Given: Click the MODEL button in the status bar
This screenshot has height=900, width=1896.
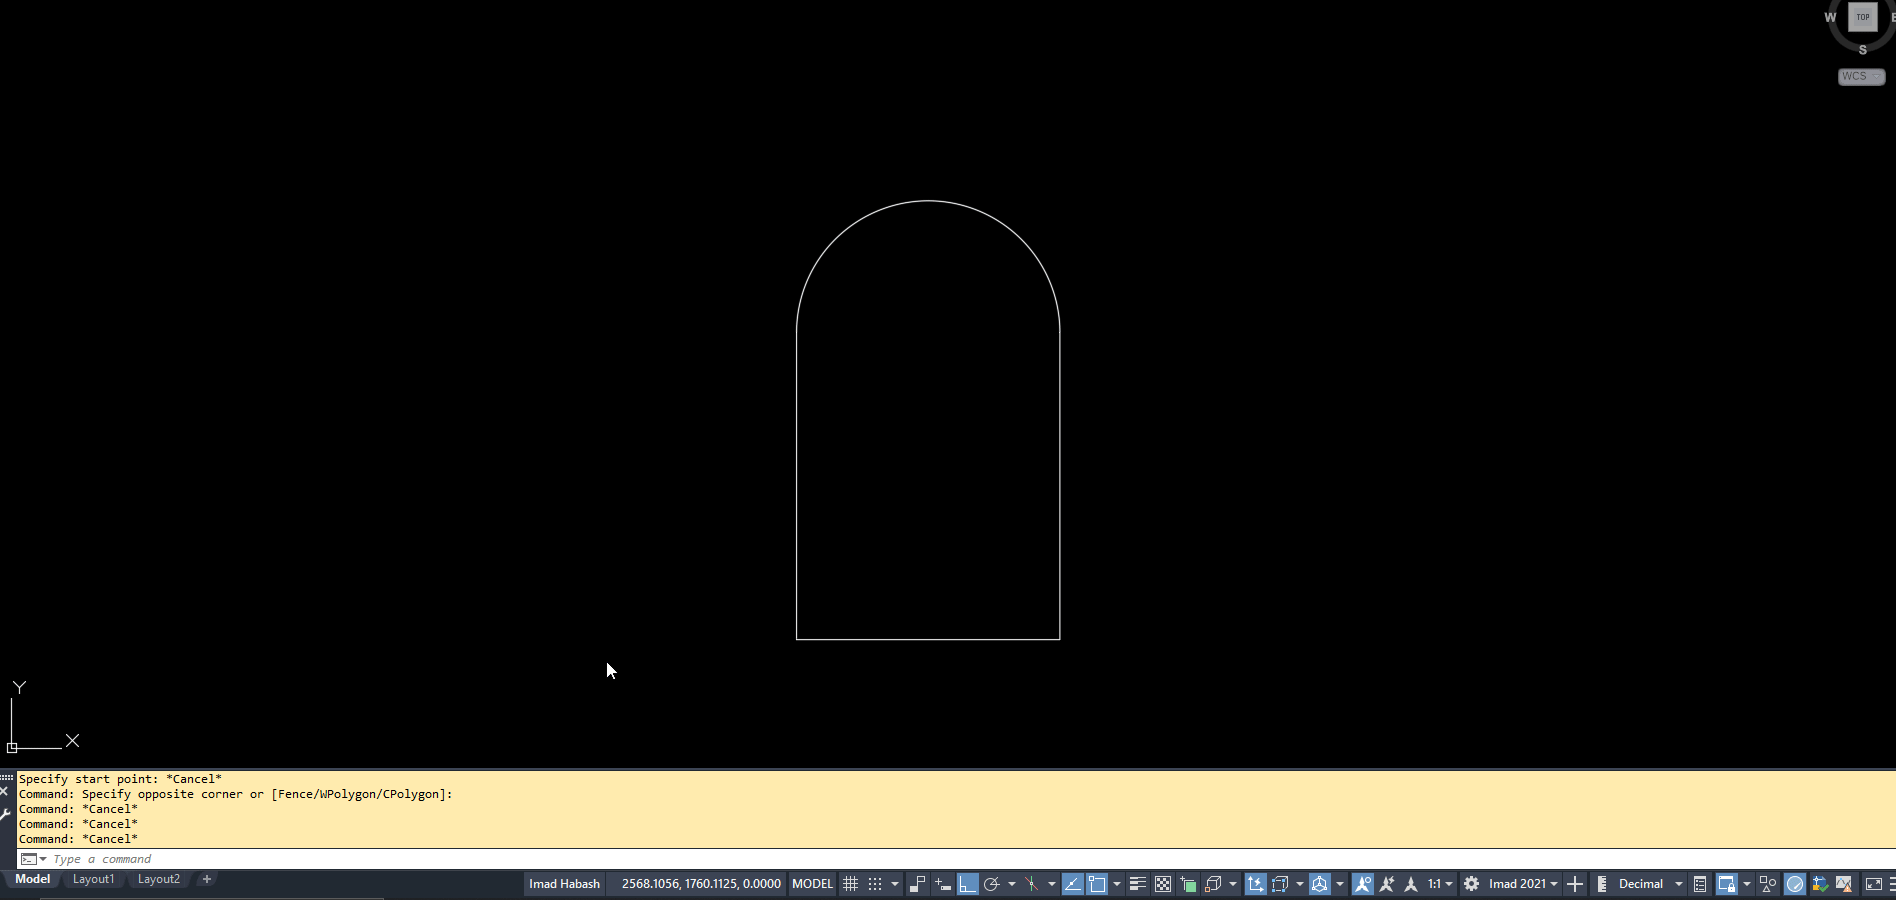Looking at the screenshot, I should 812,884.
